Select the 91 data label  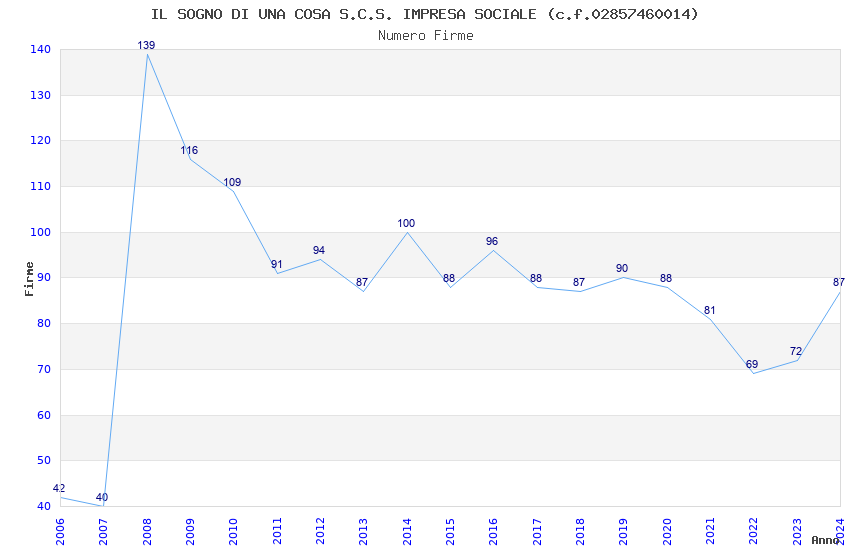click(276, 264)
